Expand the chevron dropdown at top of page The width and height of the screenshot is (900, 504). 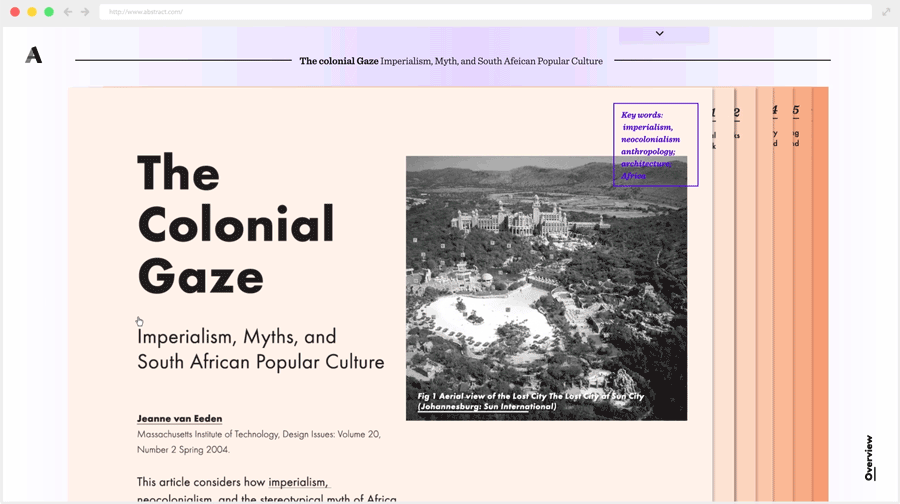pos(660,34)
